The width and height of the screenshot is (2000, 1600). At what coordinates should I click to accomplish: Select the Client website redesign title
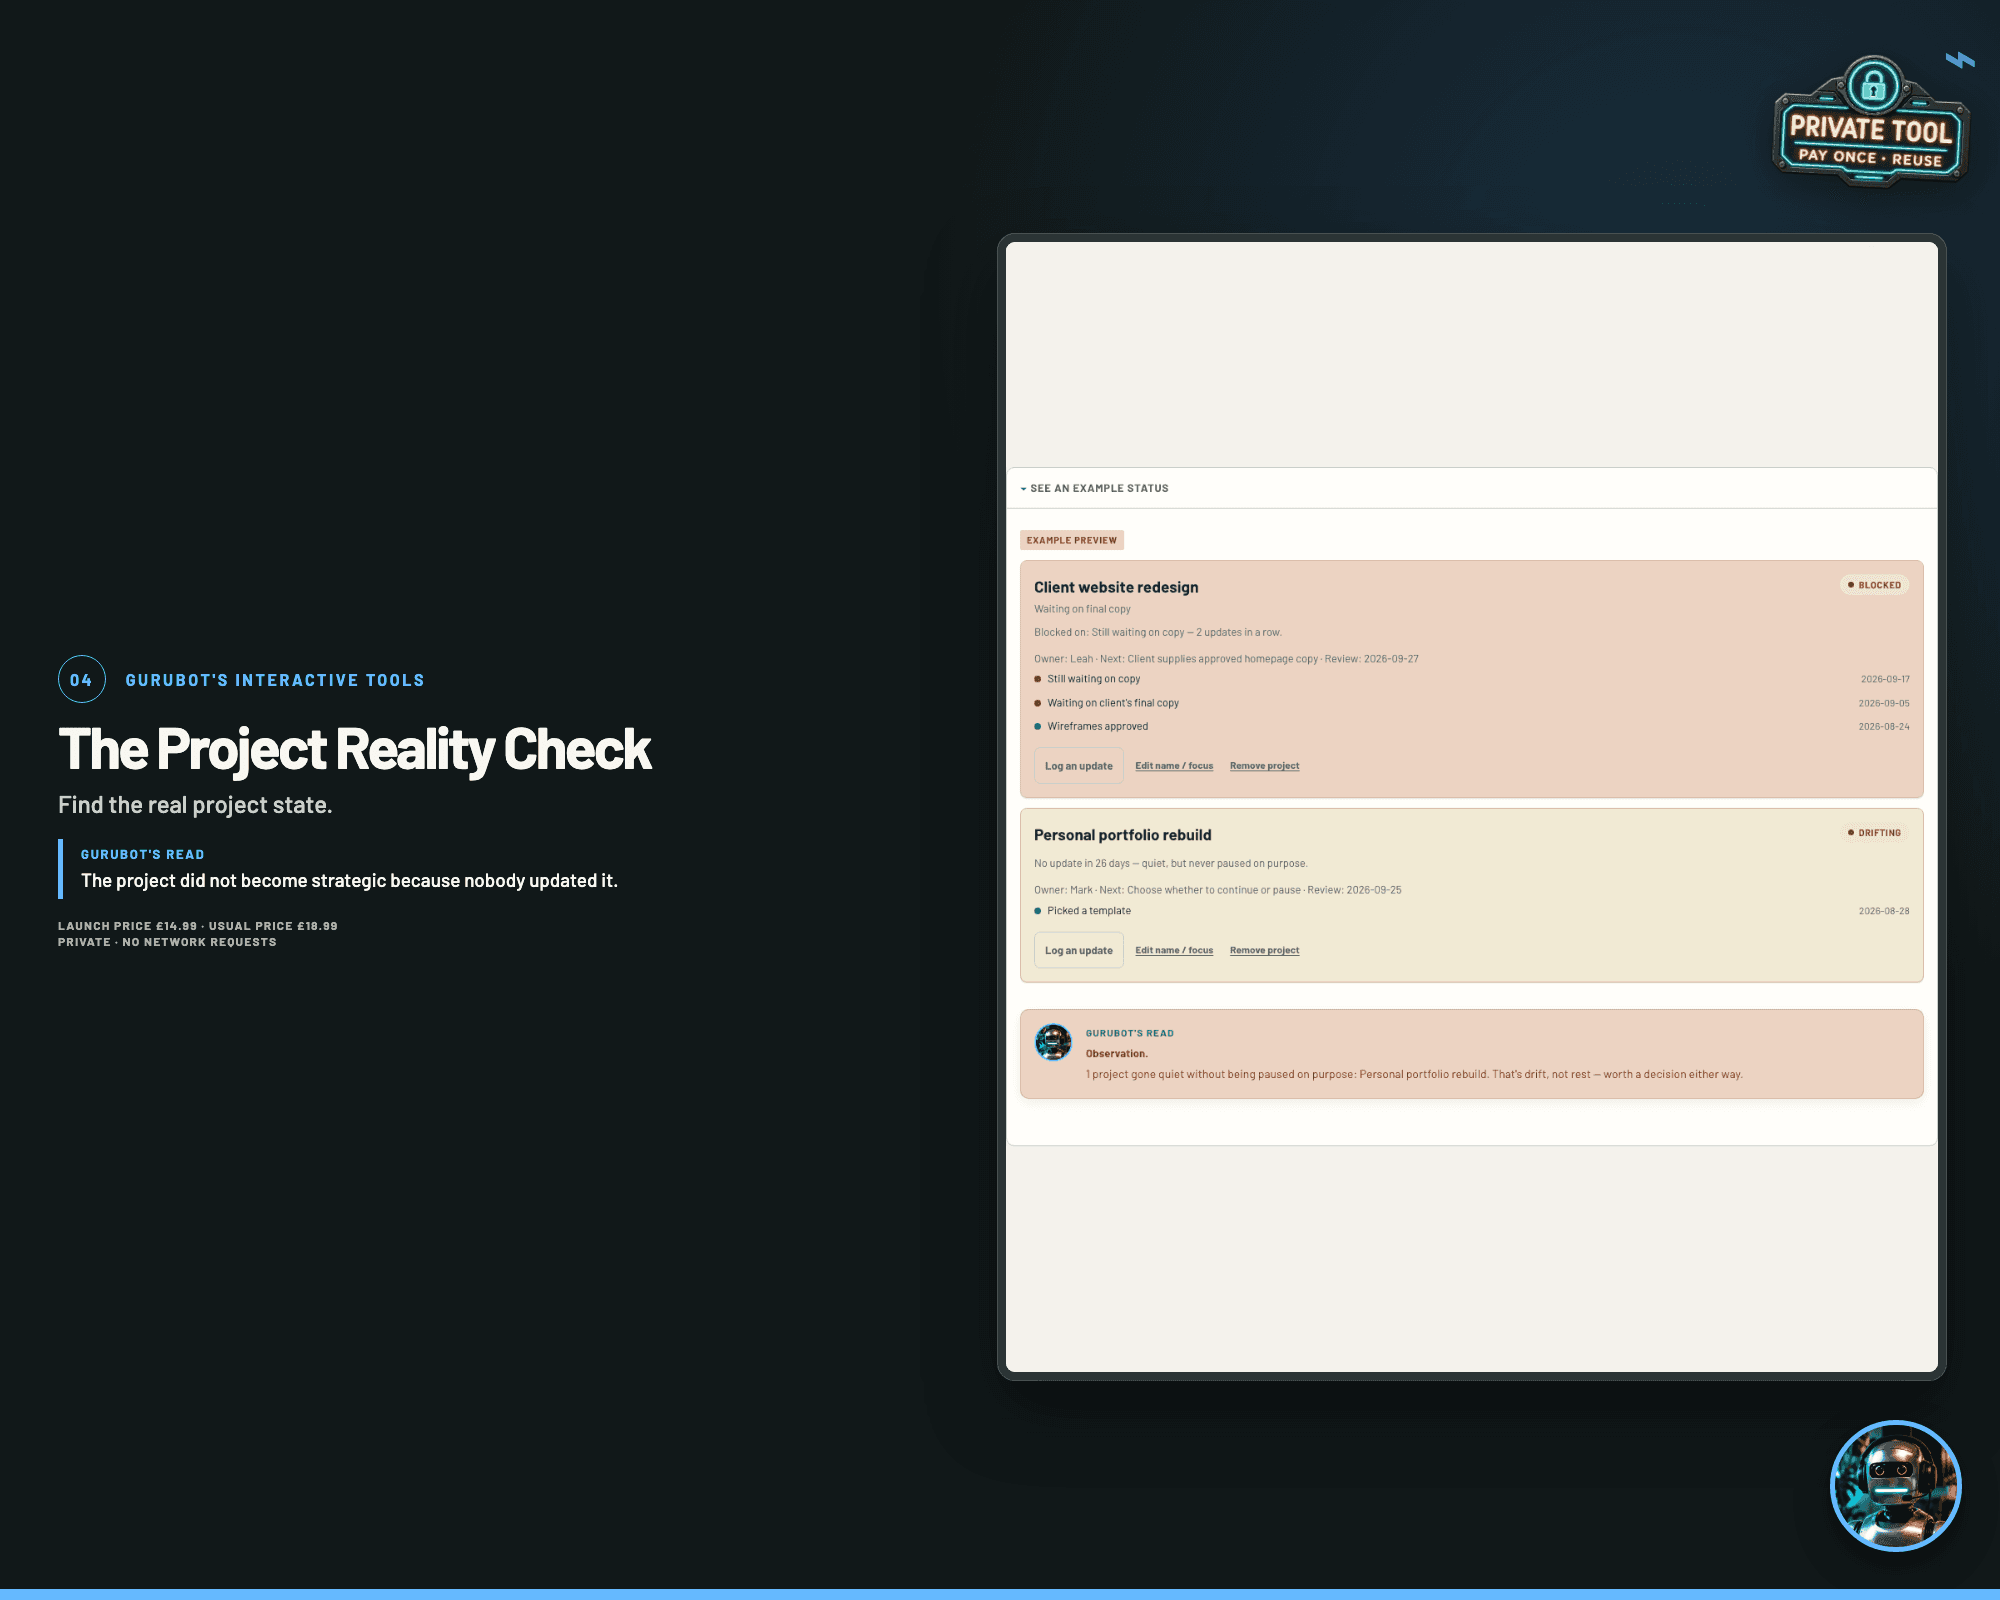click(1116, 587)
